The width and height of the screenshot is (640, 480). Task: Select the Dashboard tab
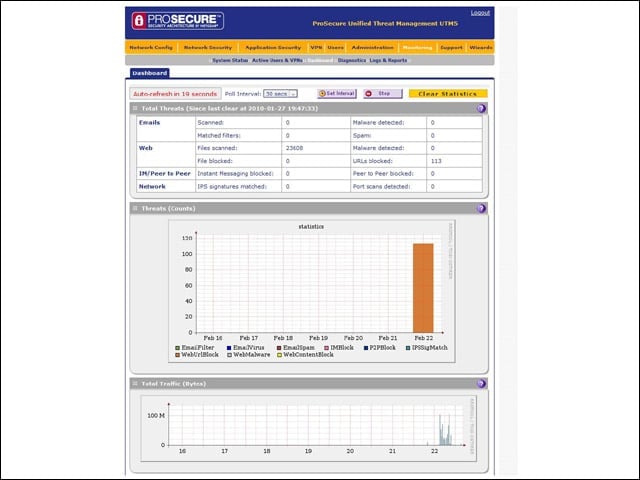pos(149,73)
